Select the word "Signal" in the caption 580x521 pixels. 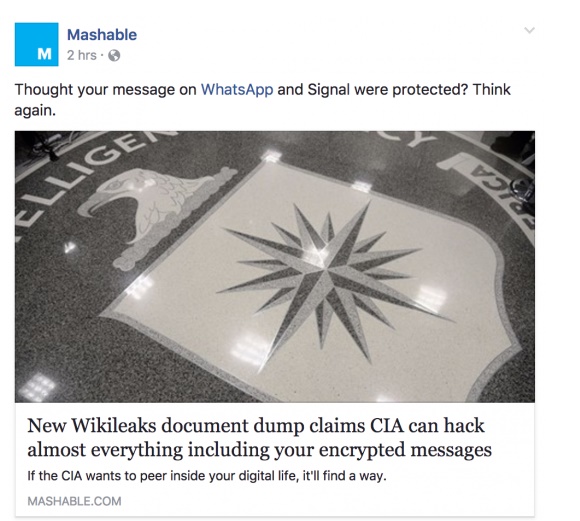click(328, 90)
